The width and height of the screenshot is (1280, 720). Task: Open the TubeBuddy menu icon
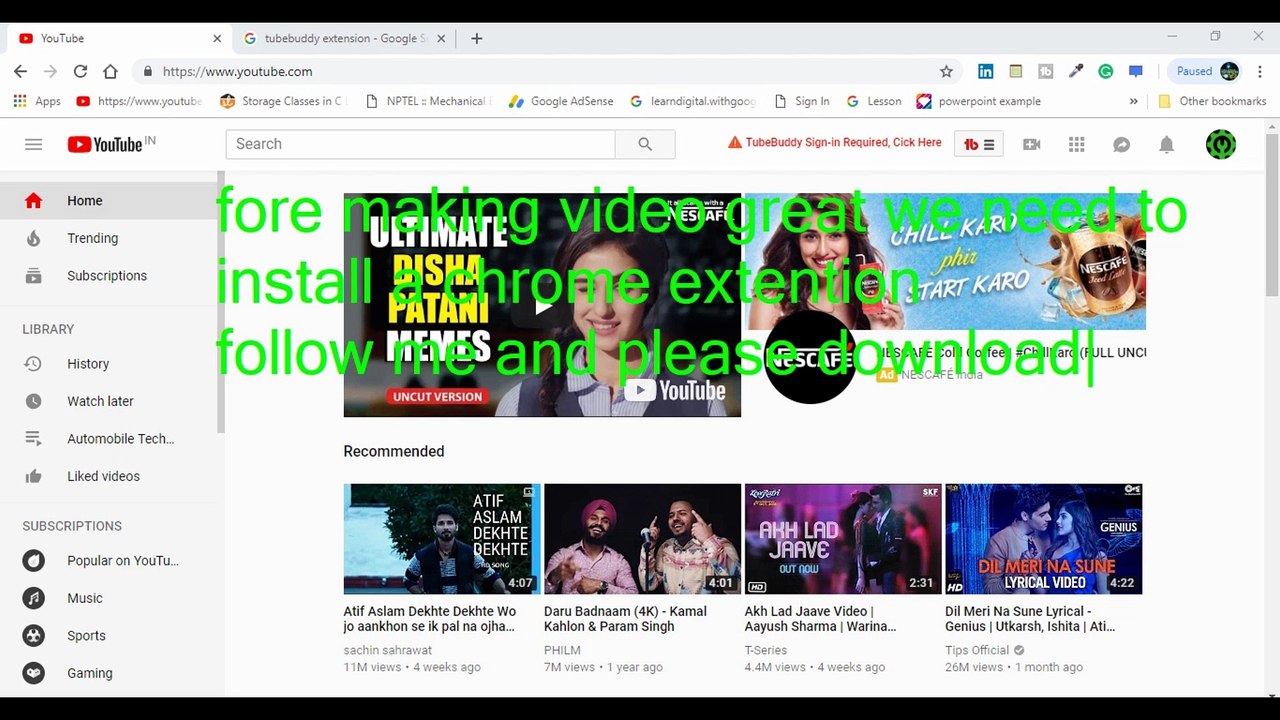click(978, 144)
